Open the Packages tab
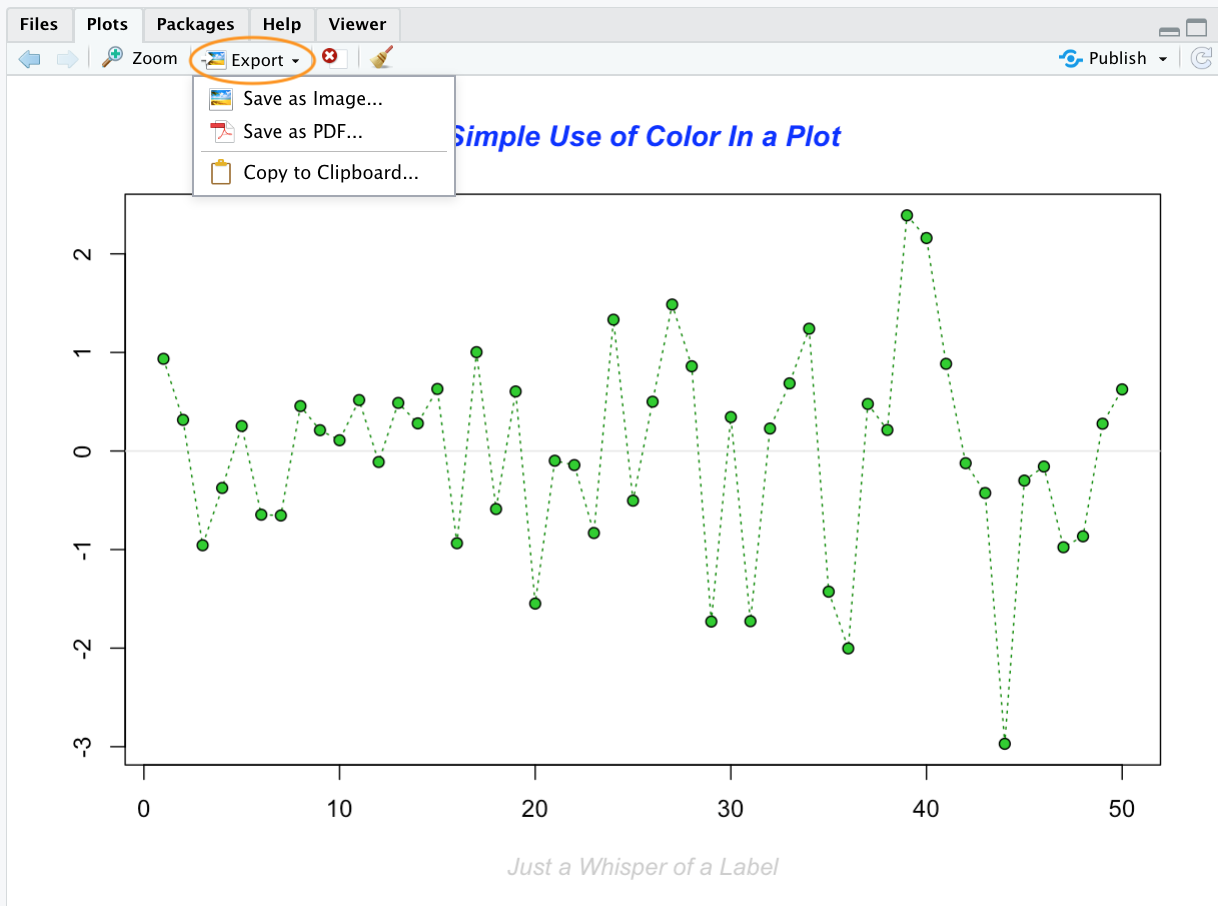Screen dimensions: 1218x906 [195, 24]
